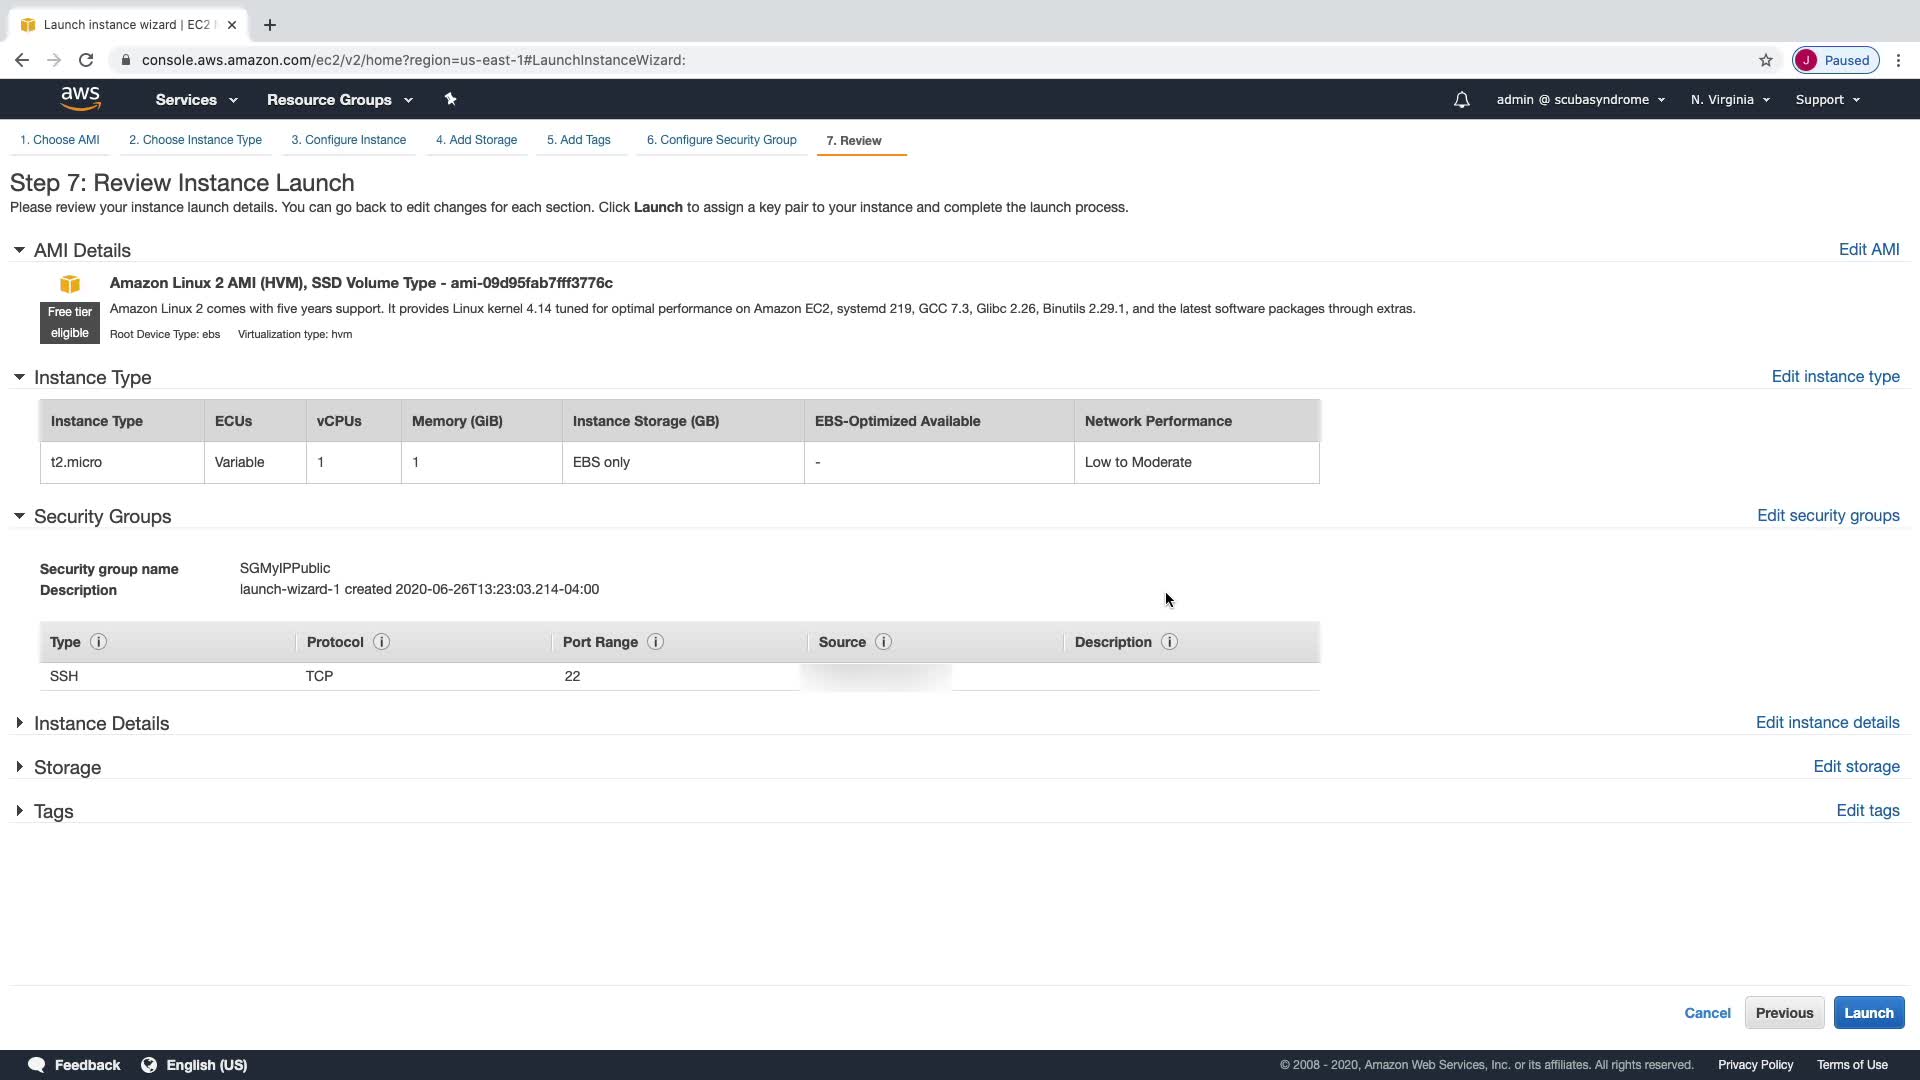
Task: Open the Resource Groups dropdown
Action: (339, 100)
